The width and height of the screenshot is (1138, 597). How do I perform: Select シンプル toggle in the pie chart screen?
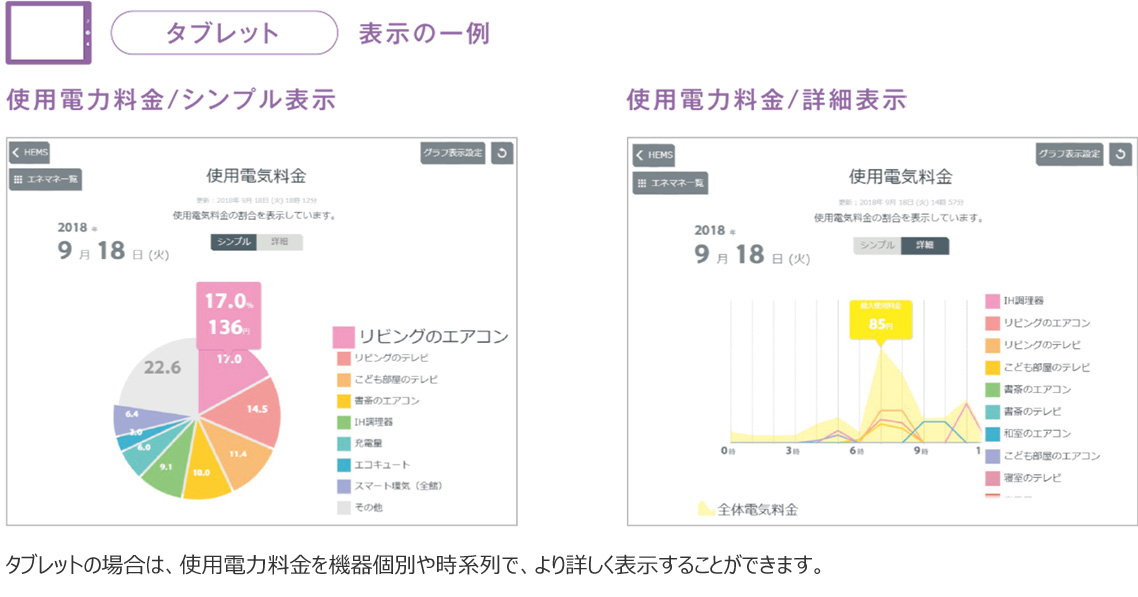(x=234, y=242)
